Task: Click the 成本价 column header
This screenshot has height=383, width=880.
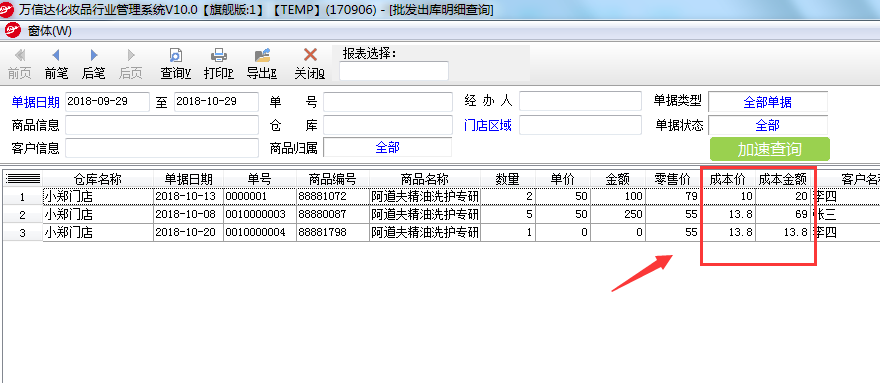Action: [x=728, y=180]
